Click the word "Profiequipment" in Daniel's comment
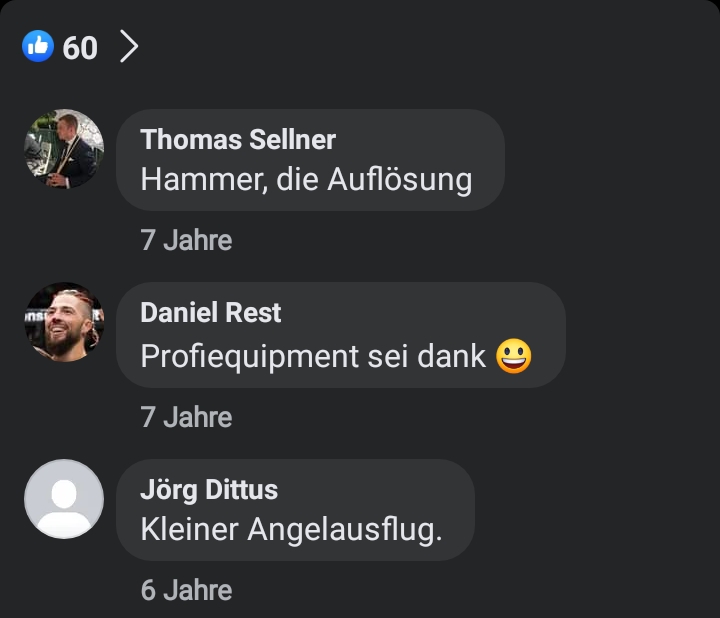Image resolution: width=720 pixels, height=618 pixels. (x=249, y=357)
